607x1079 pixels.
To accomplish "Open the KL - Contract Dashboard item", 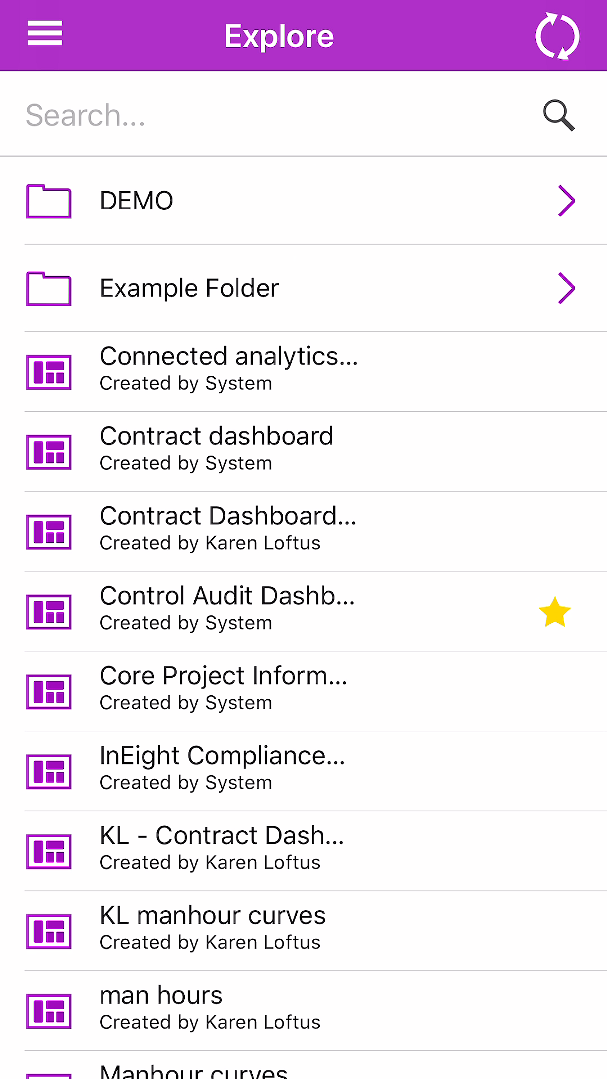I will [222, 847].
